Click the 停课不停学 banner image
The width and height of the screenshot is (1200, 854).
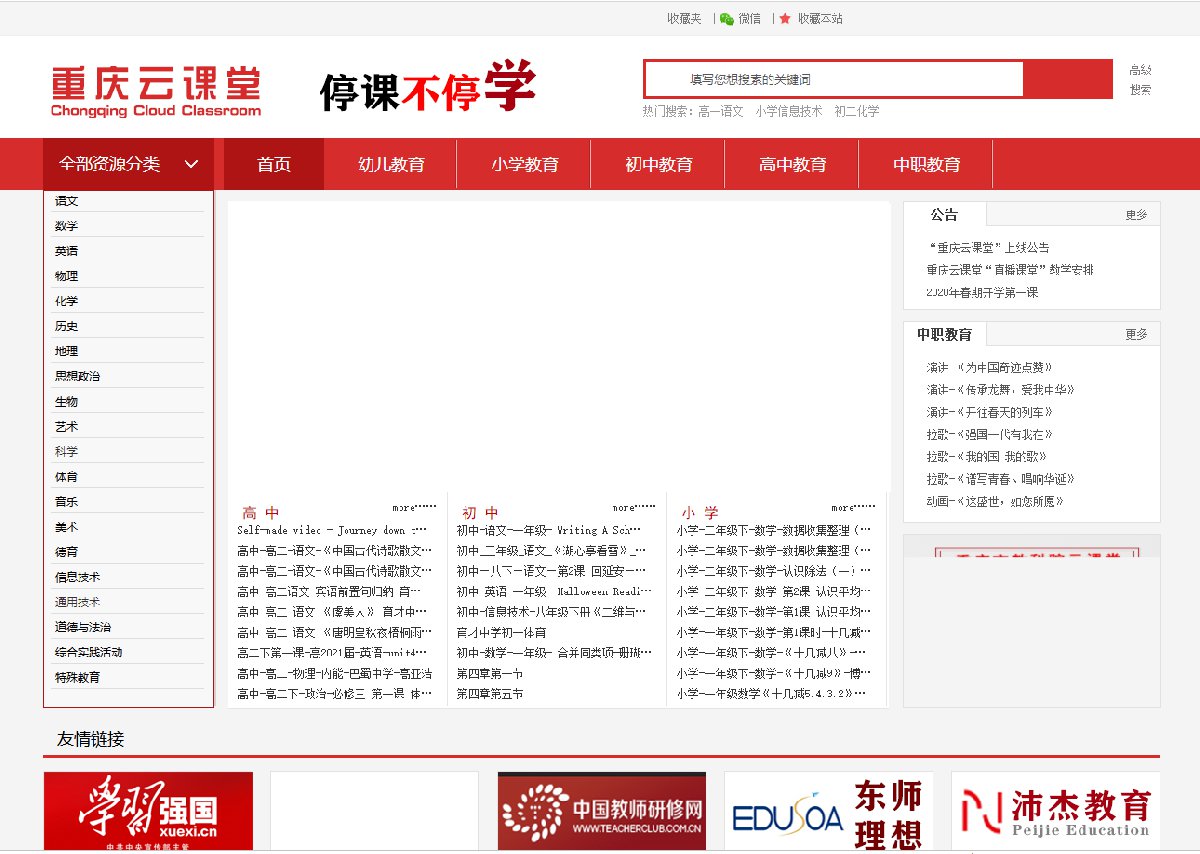[x=428, y=88]
